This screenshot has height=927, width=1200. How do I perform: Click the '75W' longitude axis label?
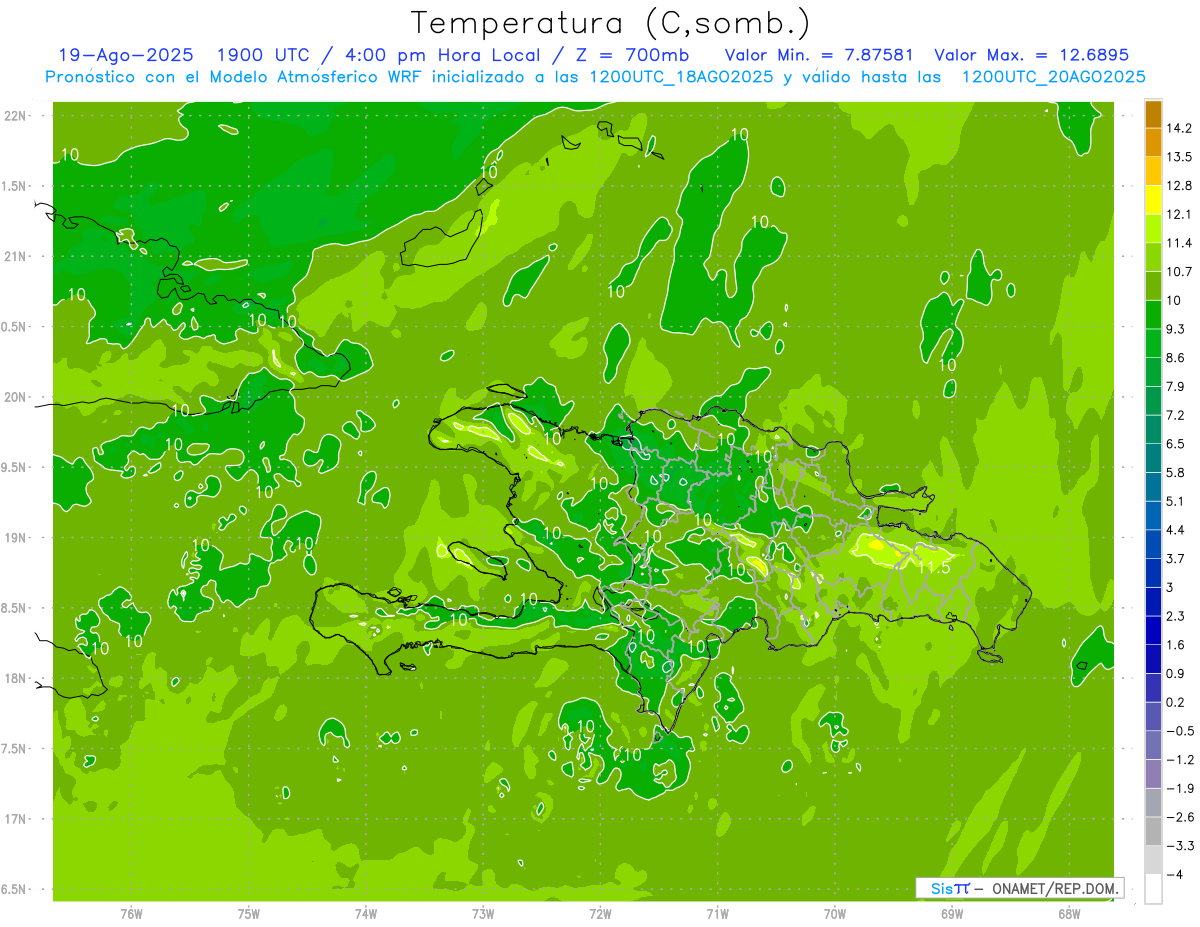pyautogui.click(x=248, y=913)
